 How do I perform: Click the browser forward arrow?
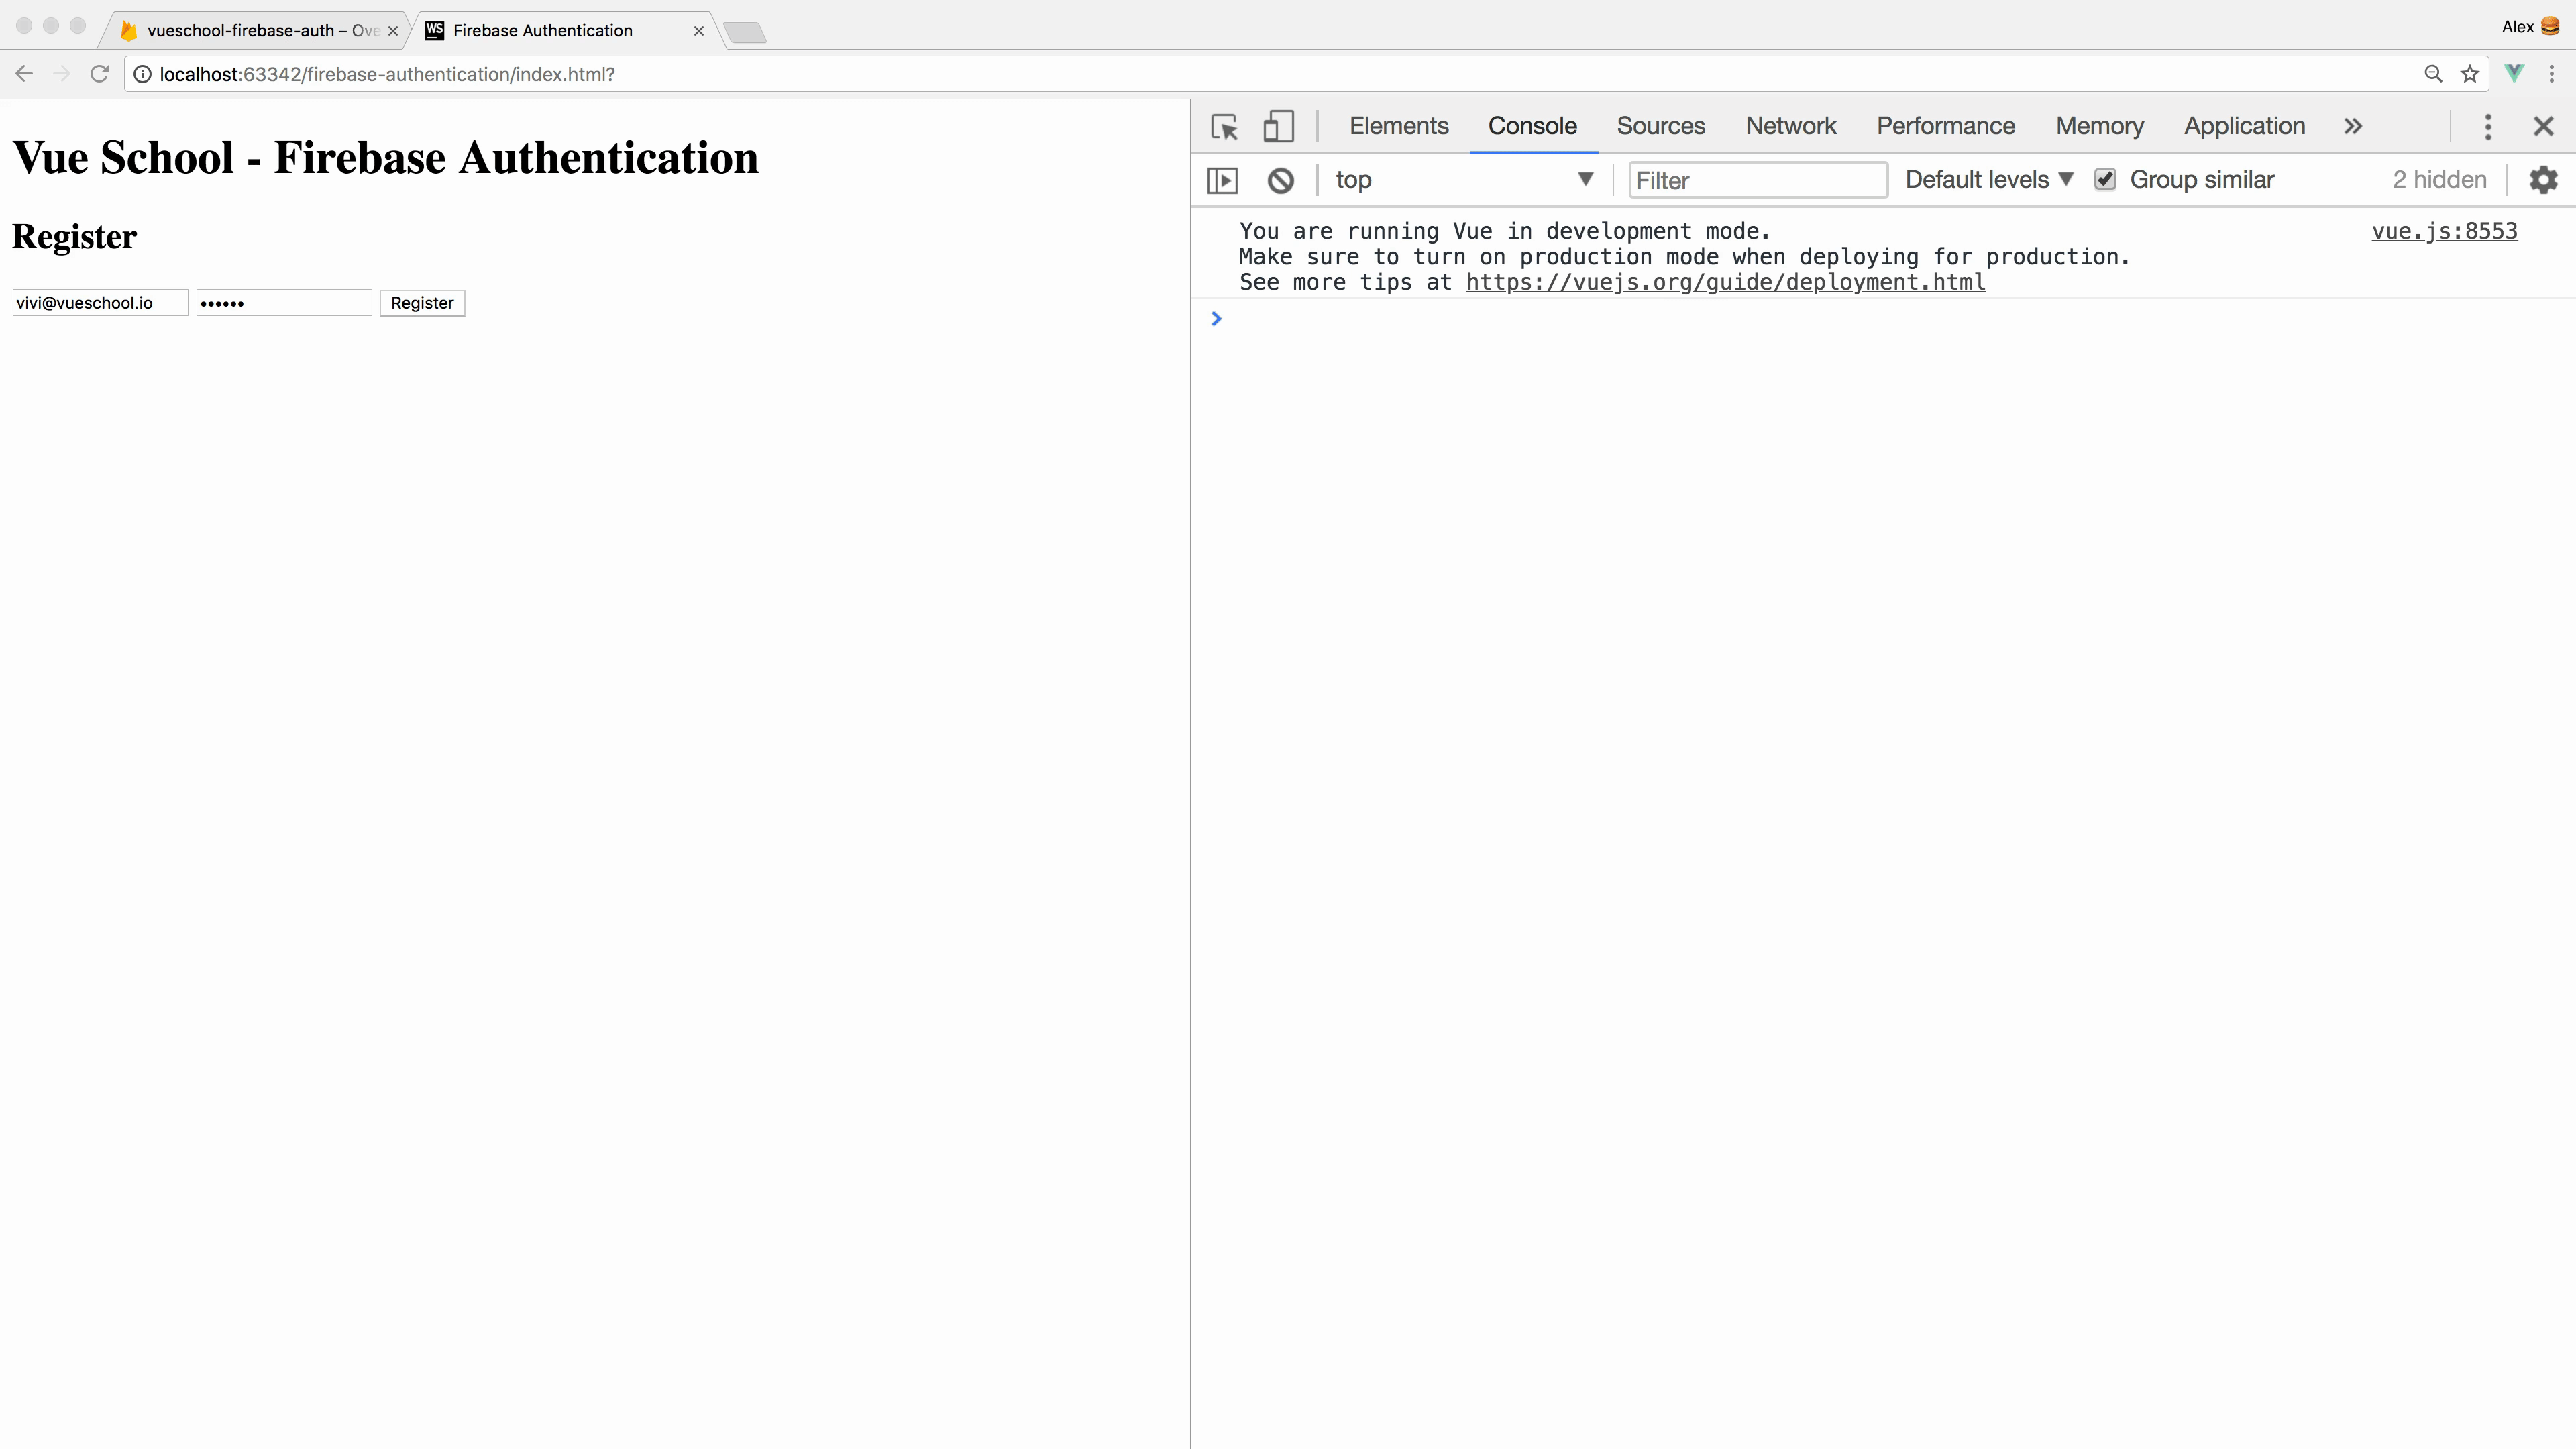coord(62,74)
